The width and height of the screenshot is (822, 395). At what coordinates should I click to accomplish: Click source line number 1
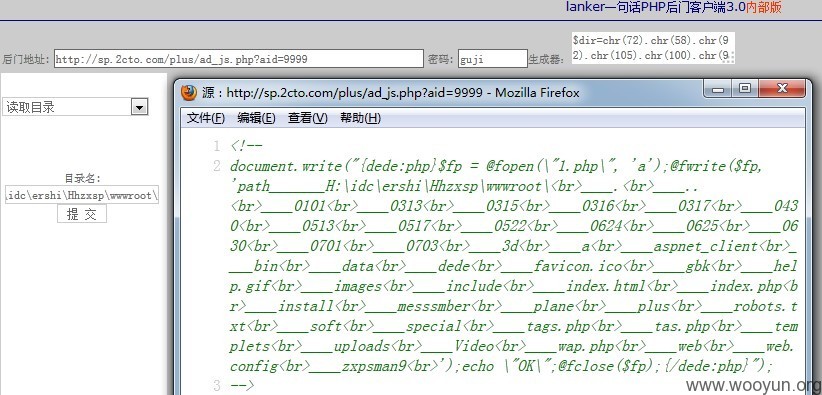217,145
